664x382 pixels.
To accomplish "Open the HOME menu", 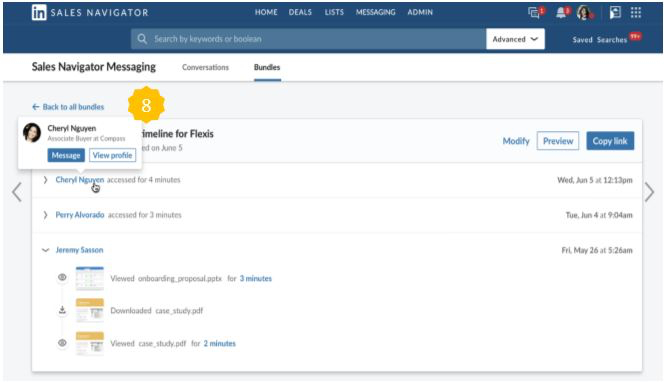I will (266, 12).
